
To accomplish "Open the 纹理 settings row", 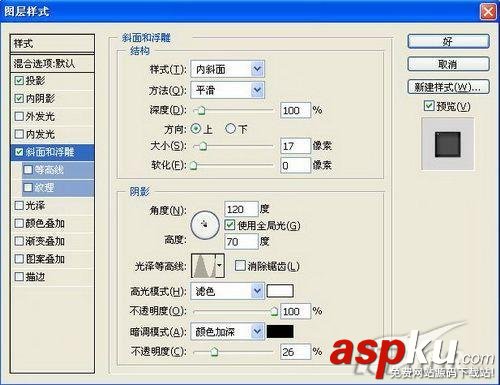I will [58, 188].
